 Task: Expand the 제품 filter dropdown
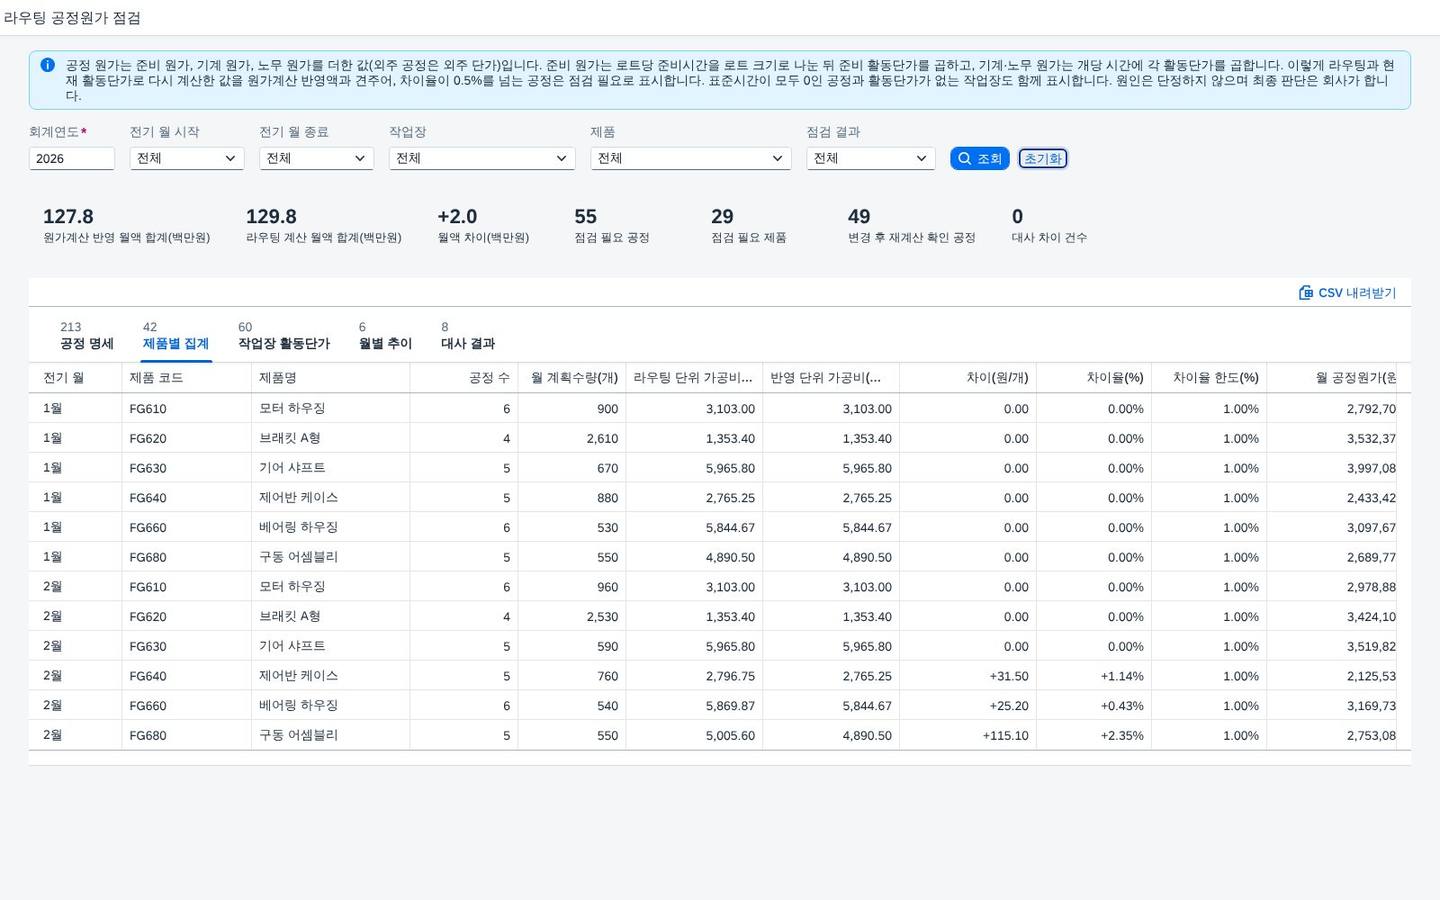(x=691, y=158)
